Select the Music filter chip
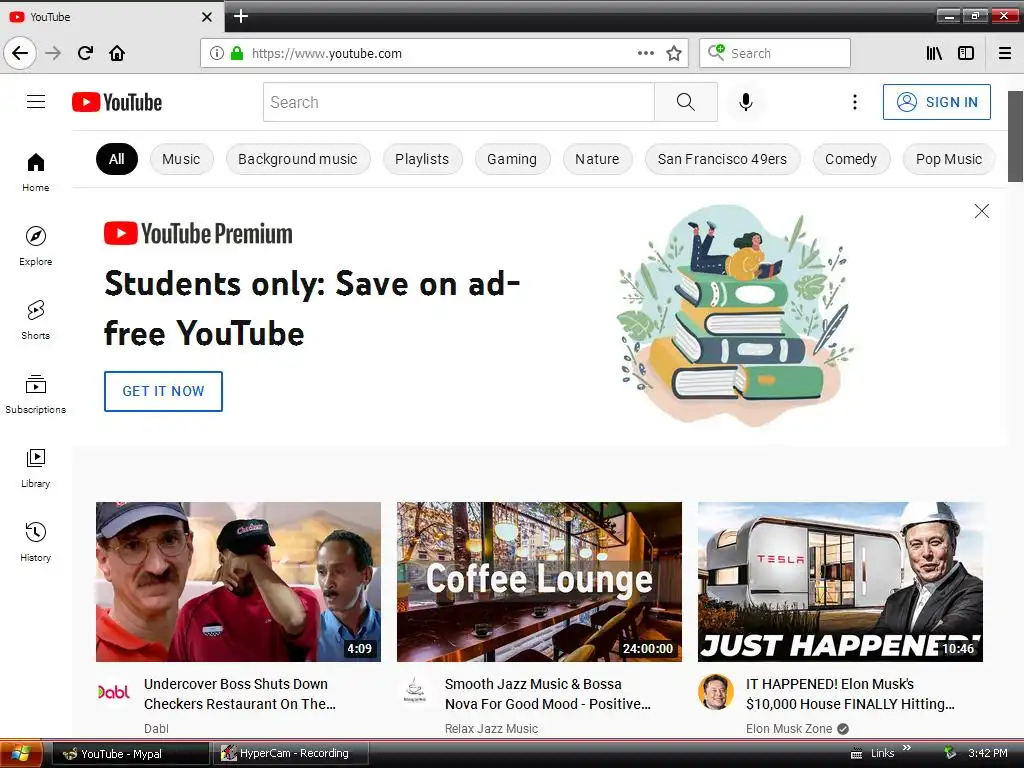Screen dimensions: 1024x768 point(182,159)
